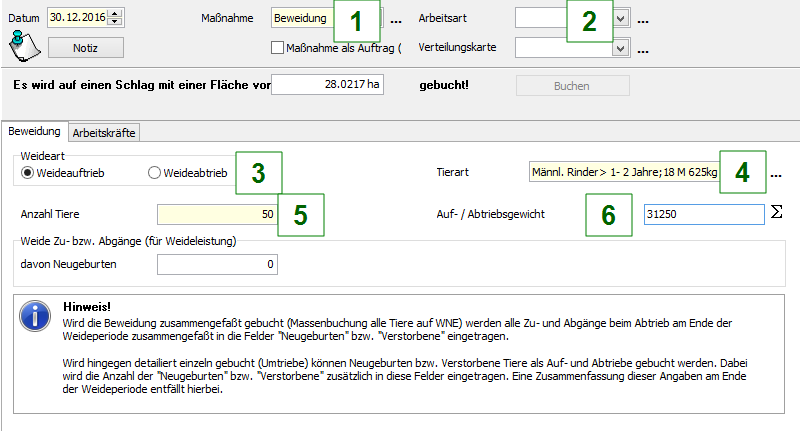This screenshot has width=800, height=431.
Task: Select the Weideauftrieb radio button
Action: (27, 173)
